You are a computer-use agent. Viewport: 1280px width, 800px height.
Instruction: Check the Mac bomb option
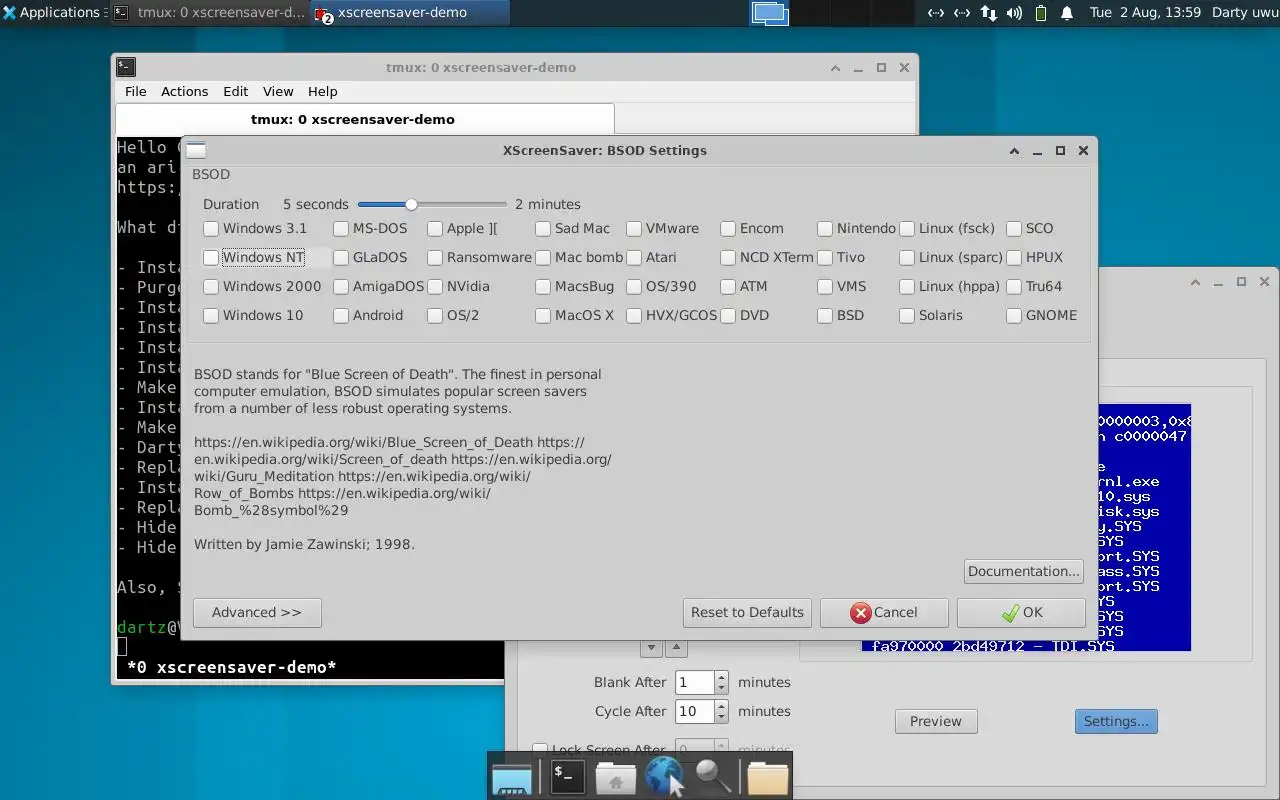[543, 258]
